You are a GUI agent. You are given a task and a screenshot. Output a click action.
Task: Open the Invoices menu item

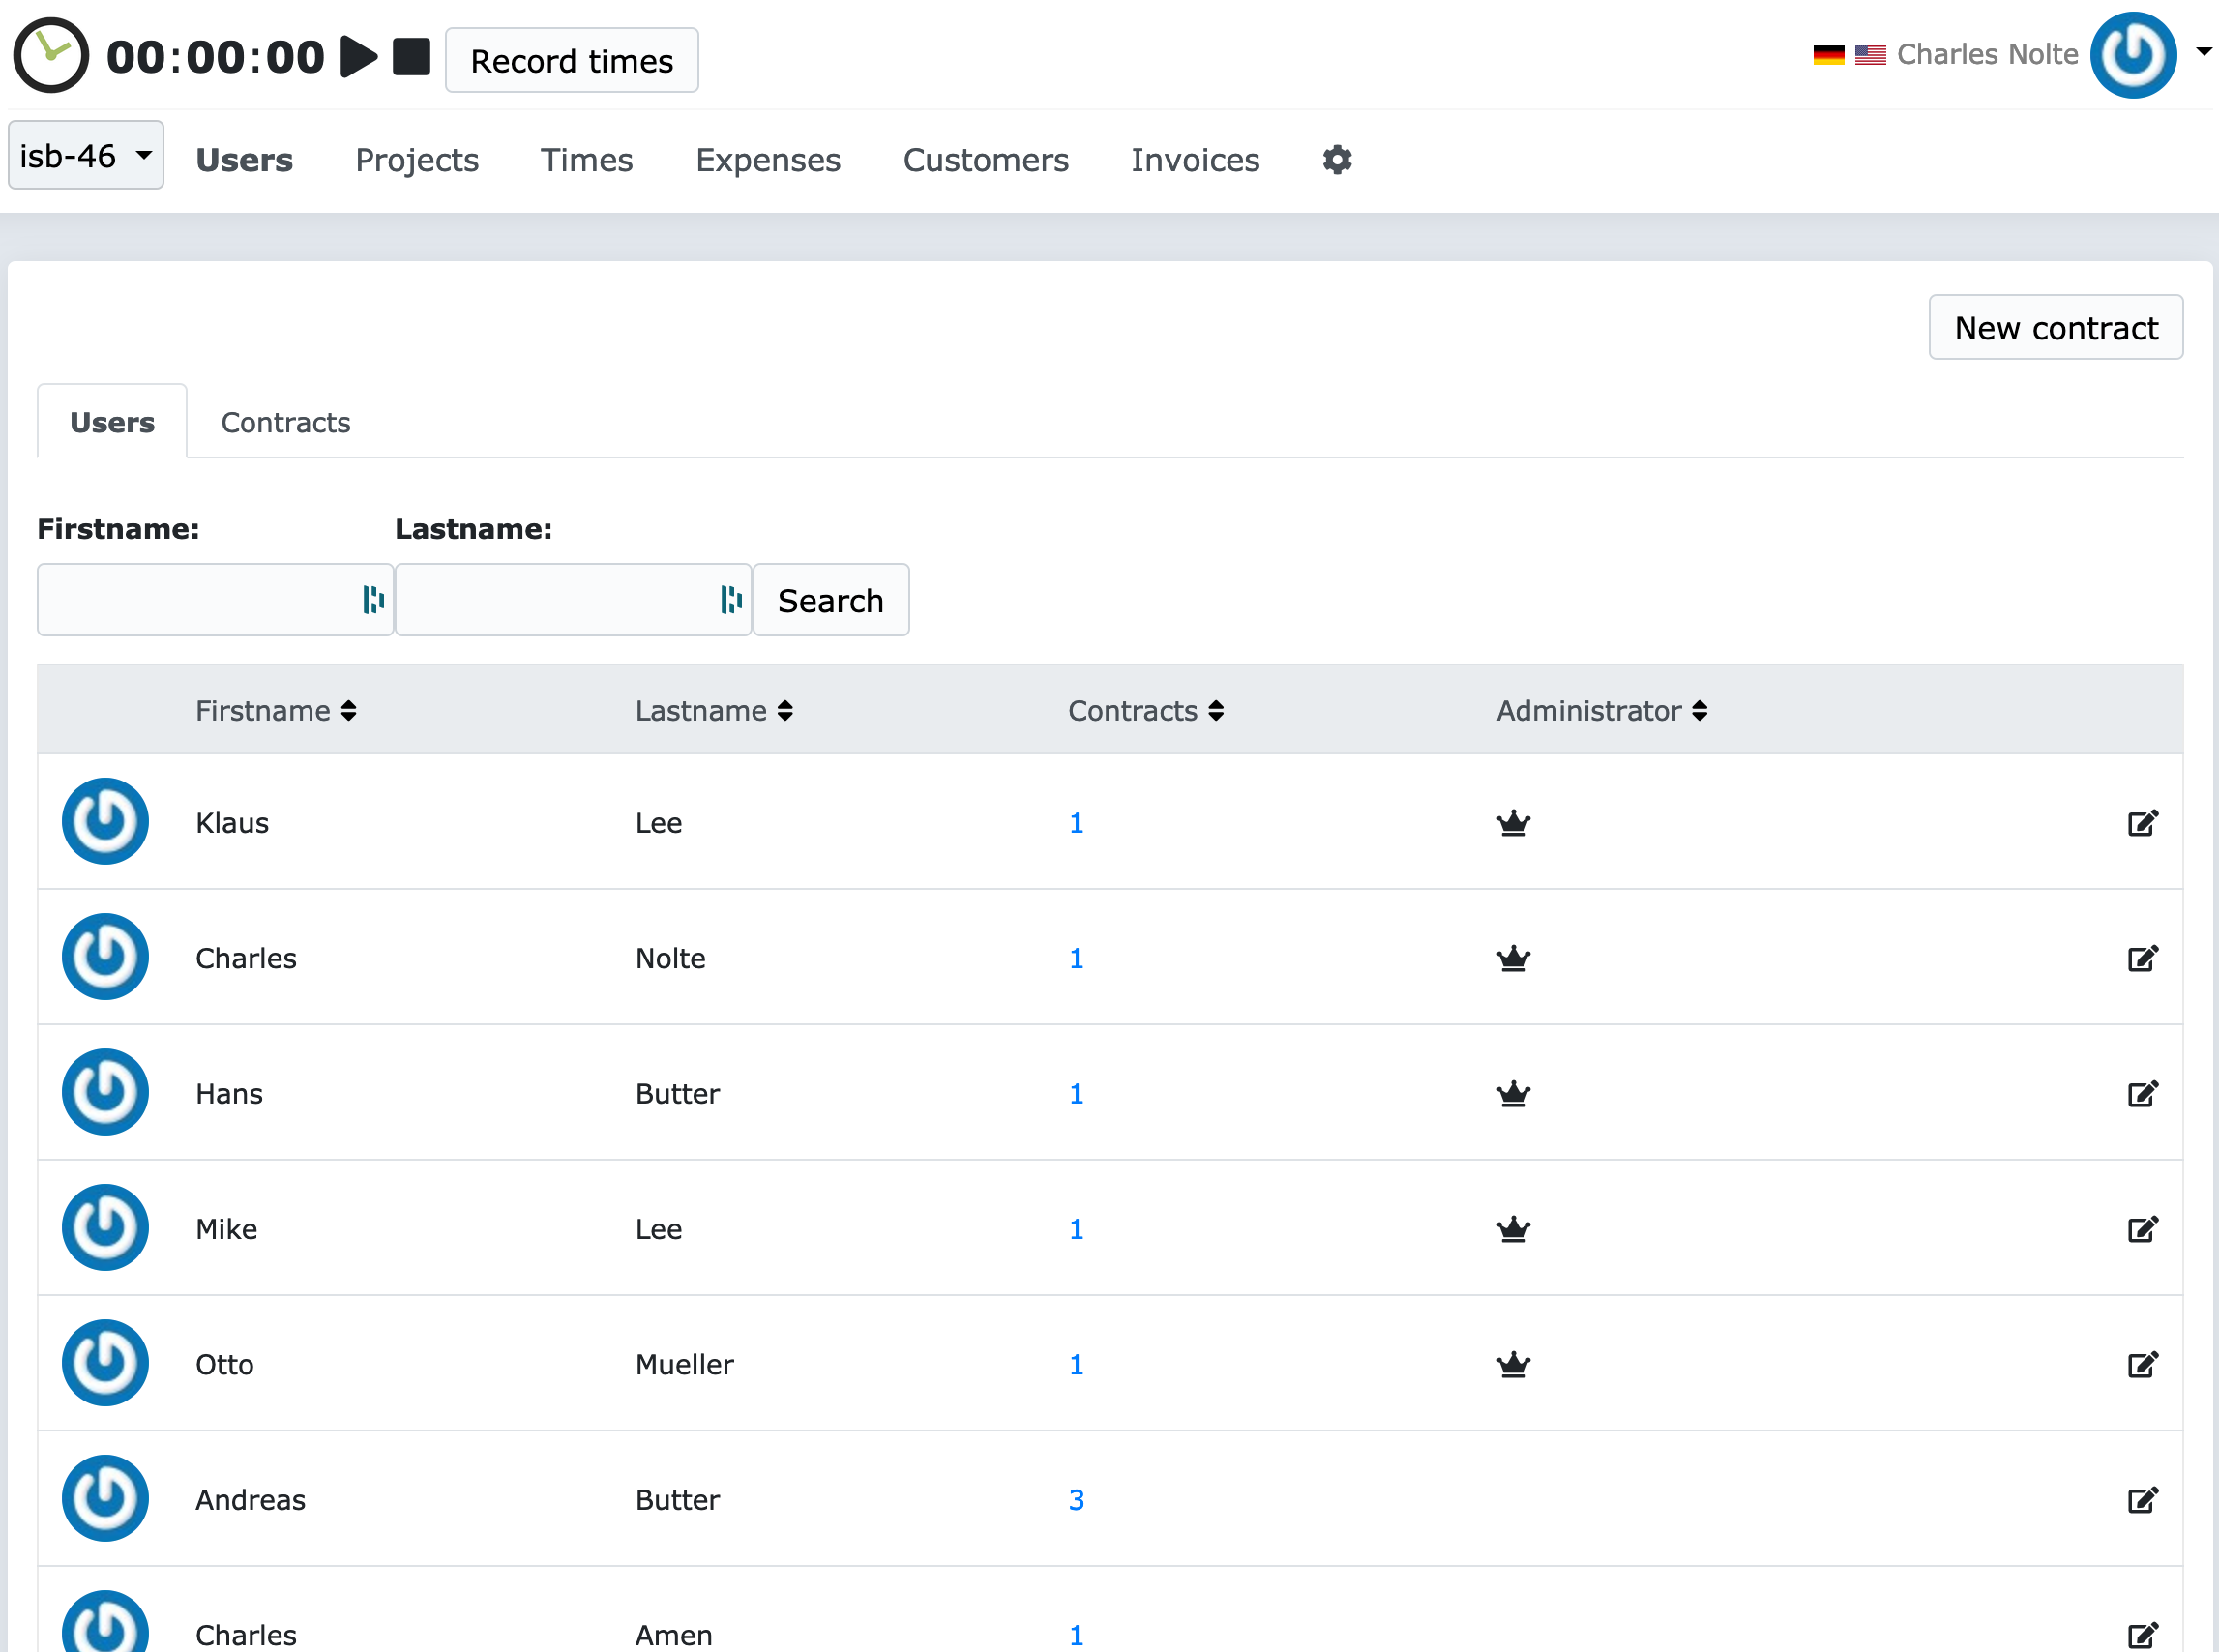click(1194, 160)
